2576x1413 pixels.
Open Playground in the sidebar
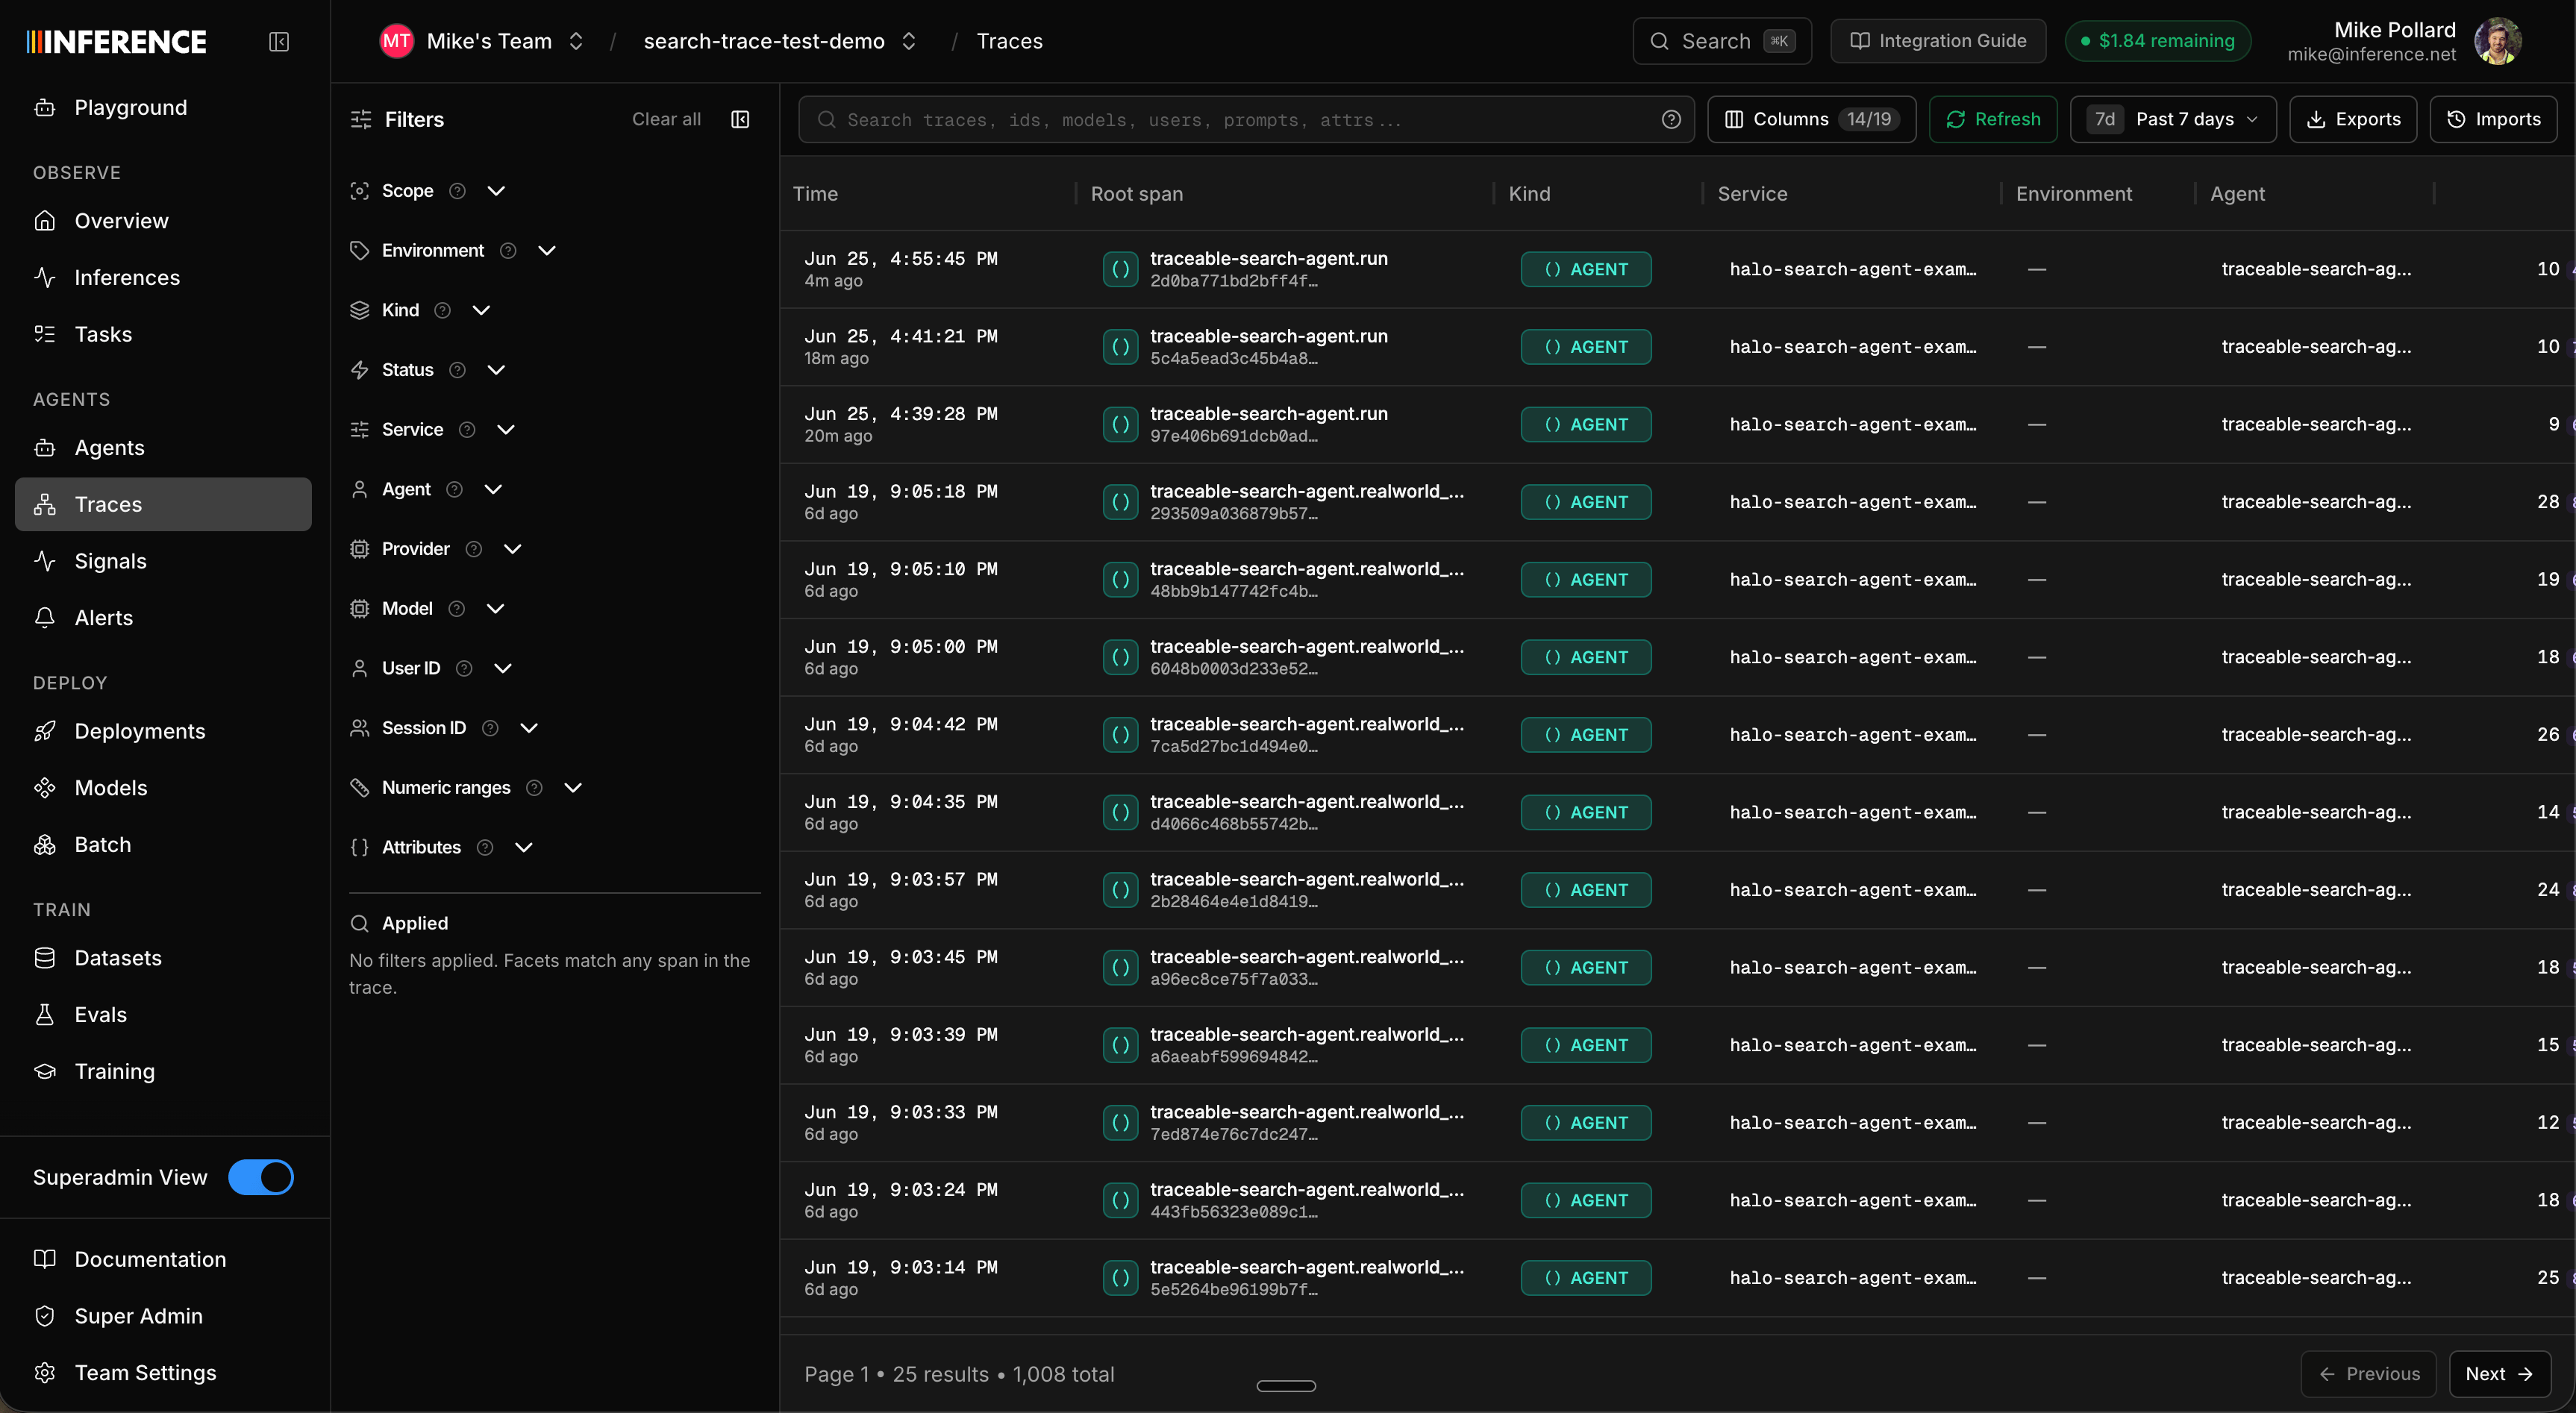click(x=163, y=107)
